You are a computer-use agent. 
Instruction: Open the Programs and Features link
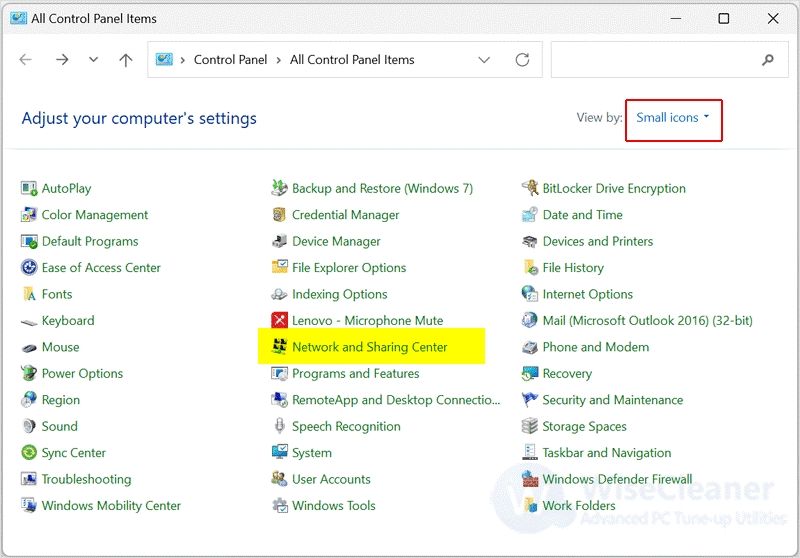click(x=355, y=373)
